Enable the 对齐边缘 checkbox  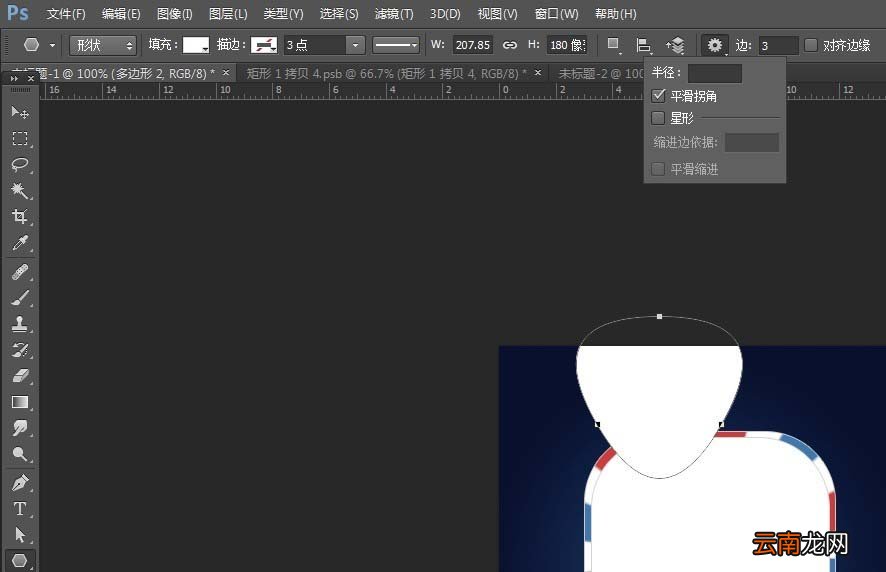pyautogui.click(x=811, y=45)
